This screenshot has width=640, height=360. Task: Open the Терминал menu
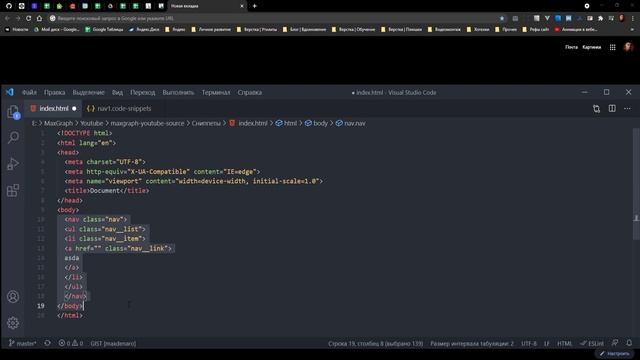click(216, 93)
